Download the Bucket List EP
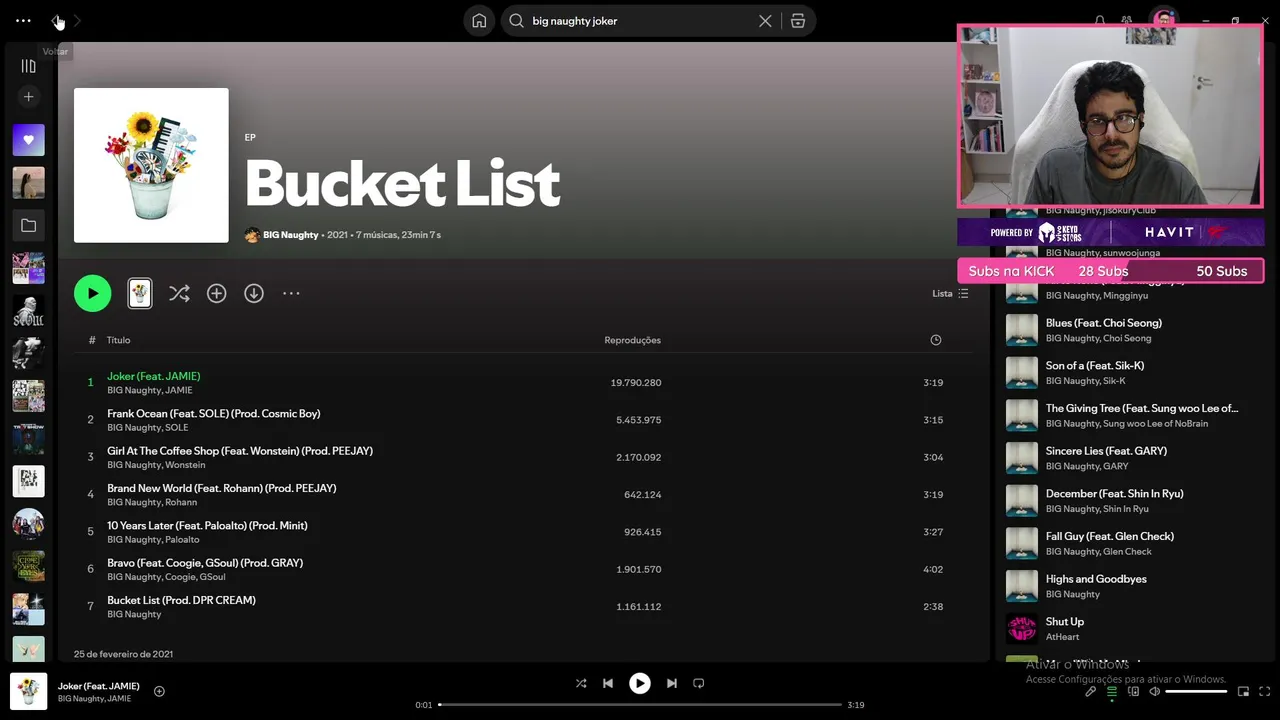Viewport: 1280px width, 720px height. tap(254, 293)
